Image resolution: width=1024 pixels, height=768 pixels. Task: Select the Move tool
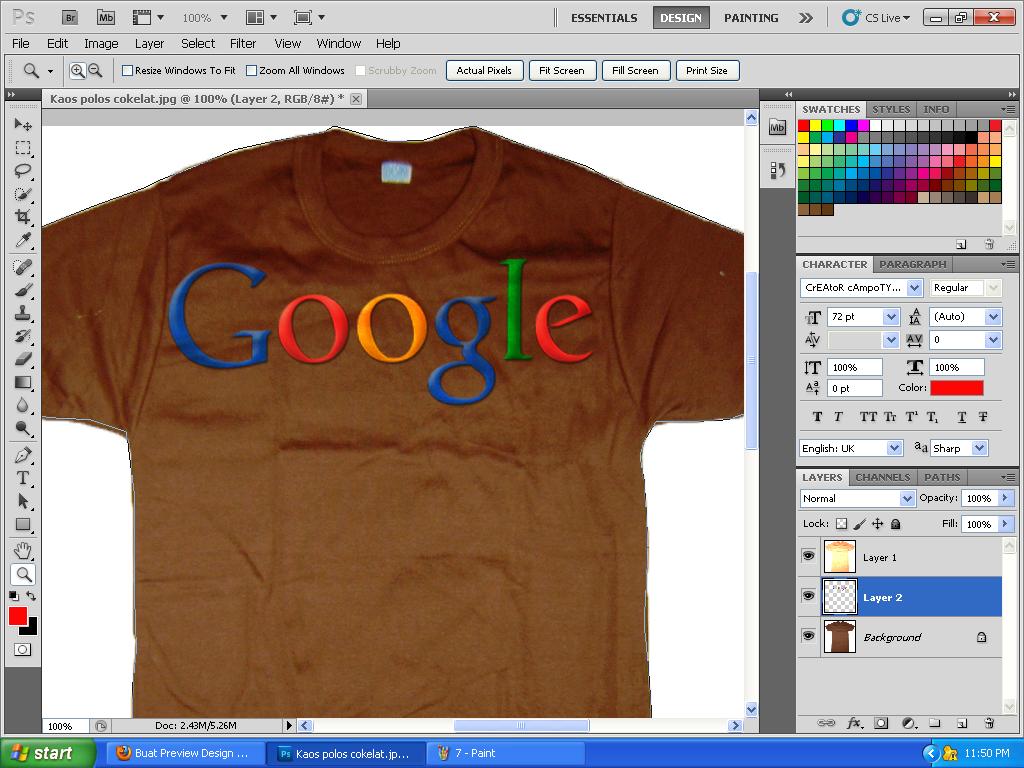(x=23, y=124)
